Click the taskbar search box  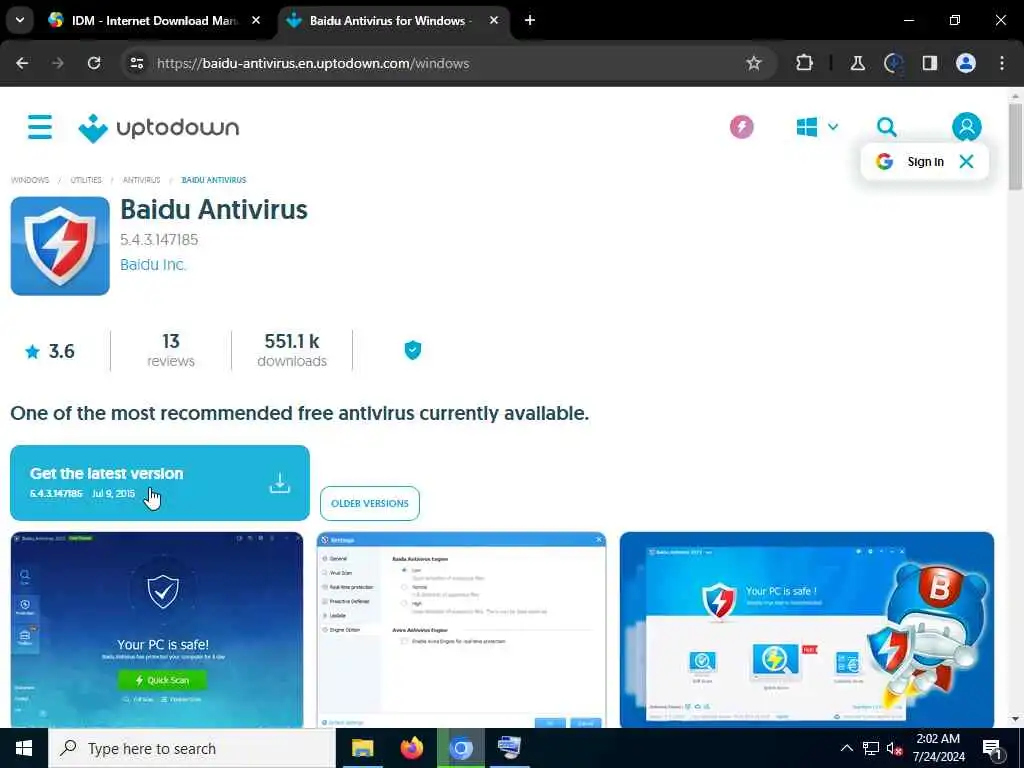click(192, 748)
